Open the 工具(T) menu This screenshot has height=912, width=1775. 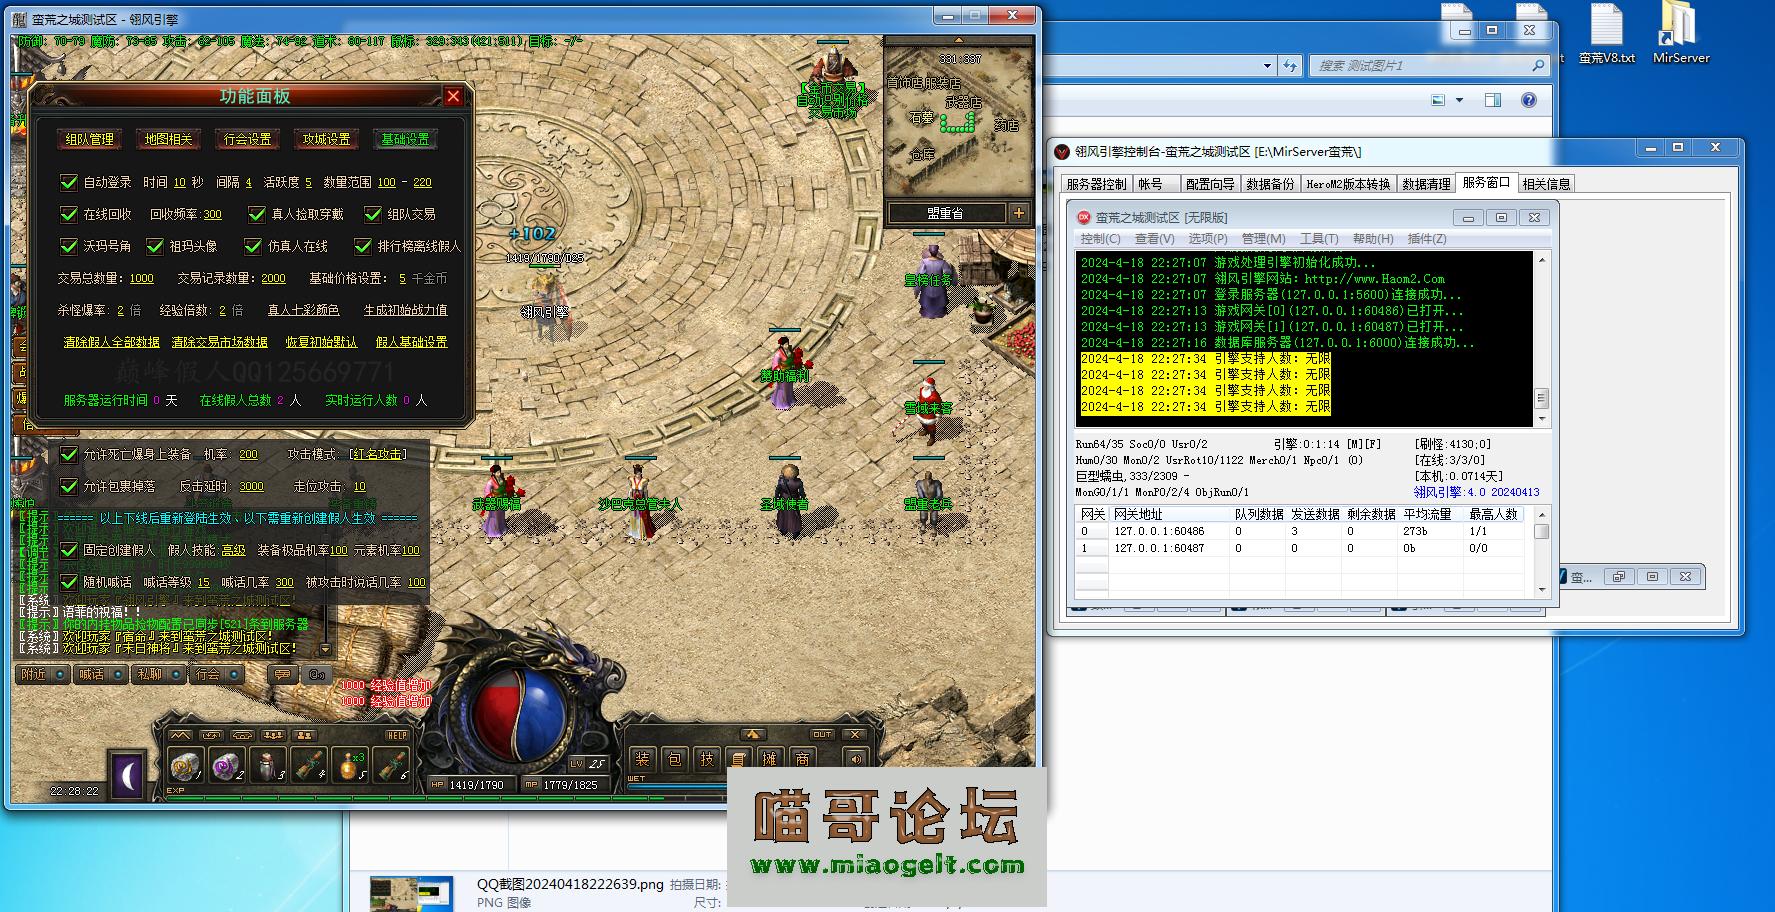1319,239
